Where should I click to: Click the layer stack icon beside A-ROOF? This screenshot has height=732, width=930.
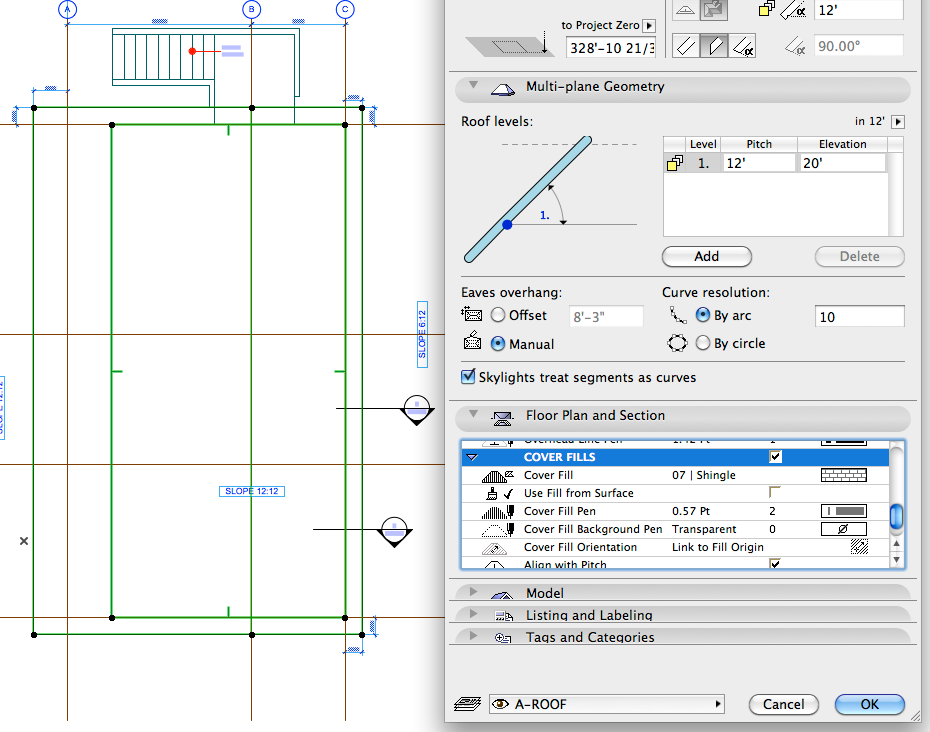click(467, 704)
